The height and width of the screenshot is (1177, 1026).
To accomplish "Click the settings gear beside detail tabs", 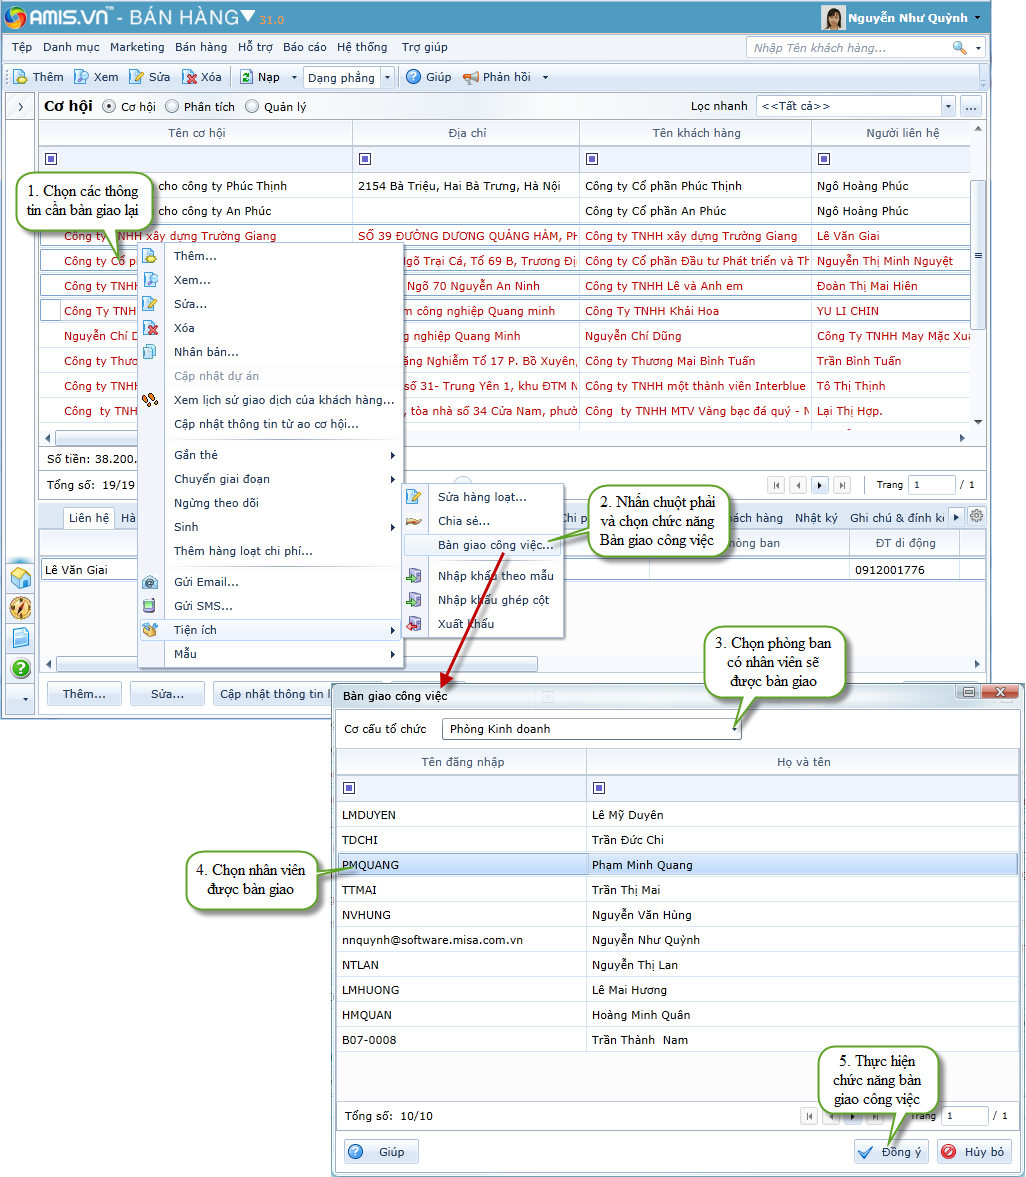I will click(x=976, y=516).
